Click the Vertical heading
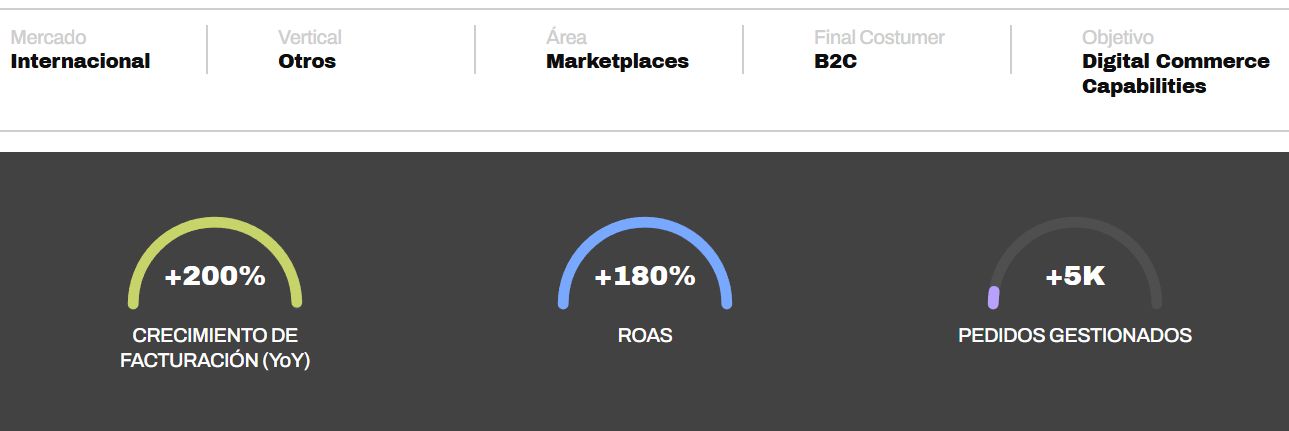 pos(310,38)
